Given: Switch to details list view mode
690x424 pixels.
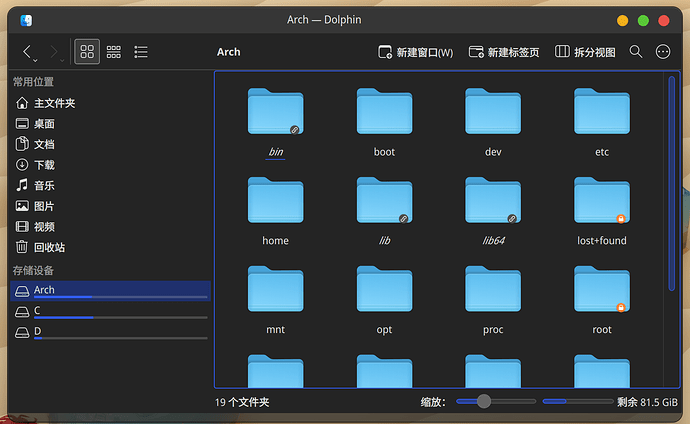Looking at the screenshot, I should pyautogui.click(x=141, y=52).
